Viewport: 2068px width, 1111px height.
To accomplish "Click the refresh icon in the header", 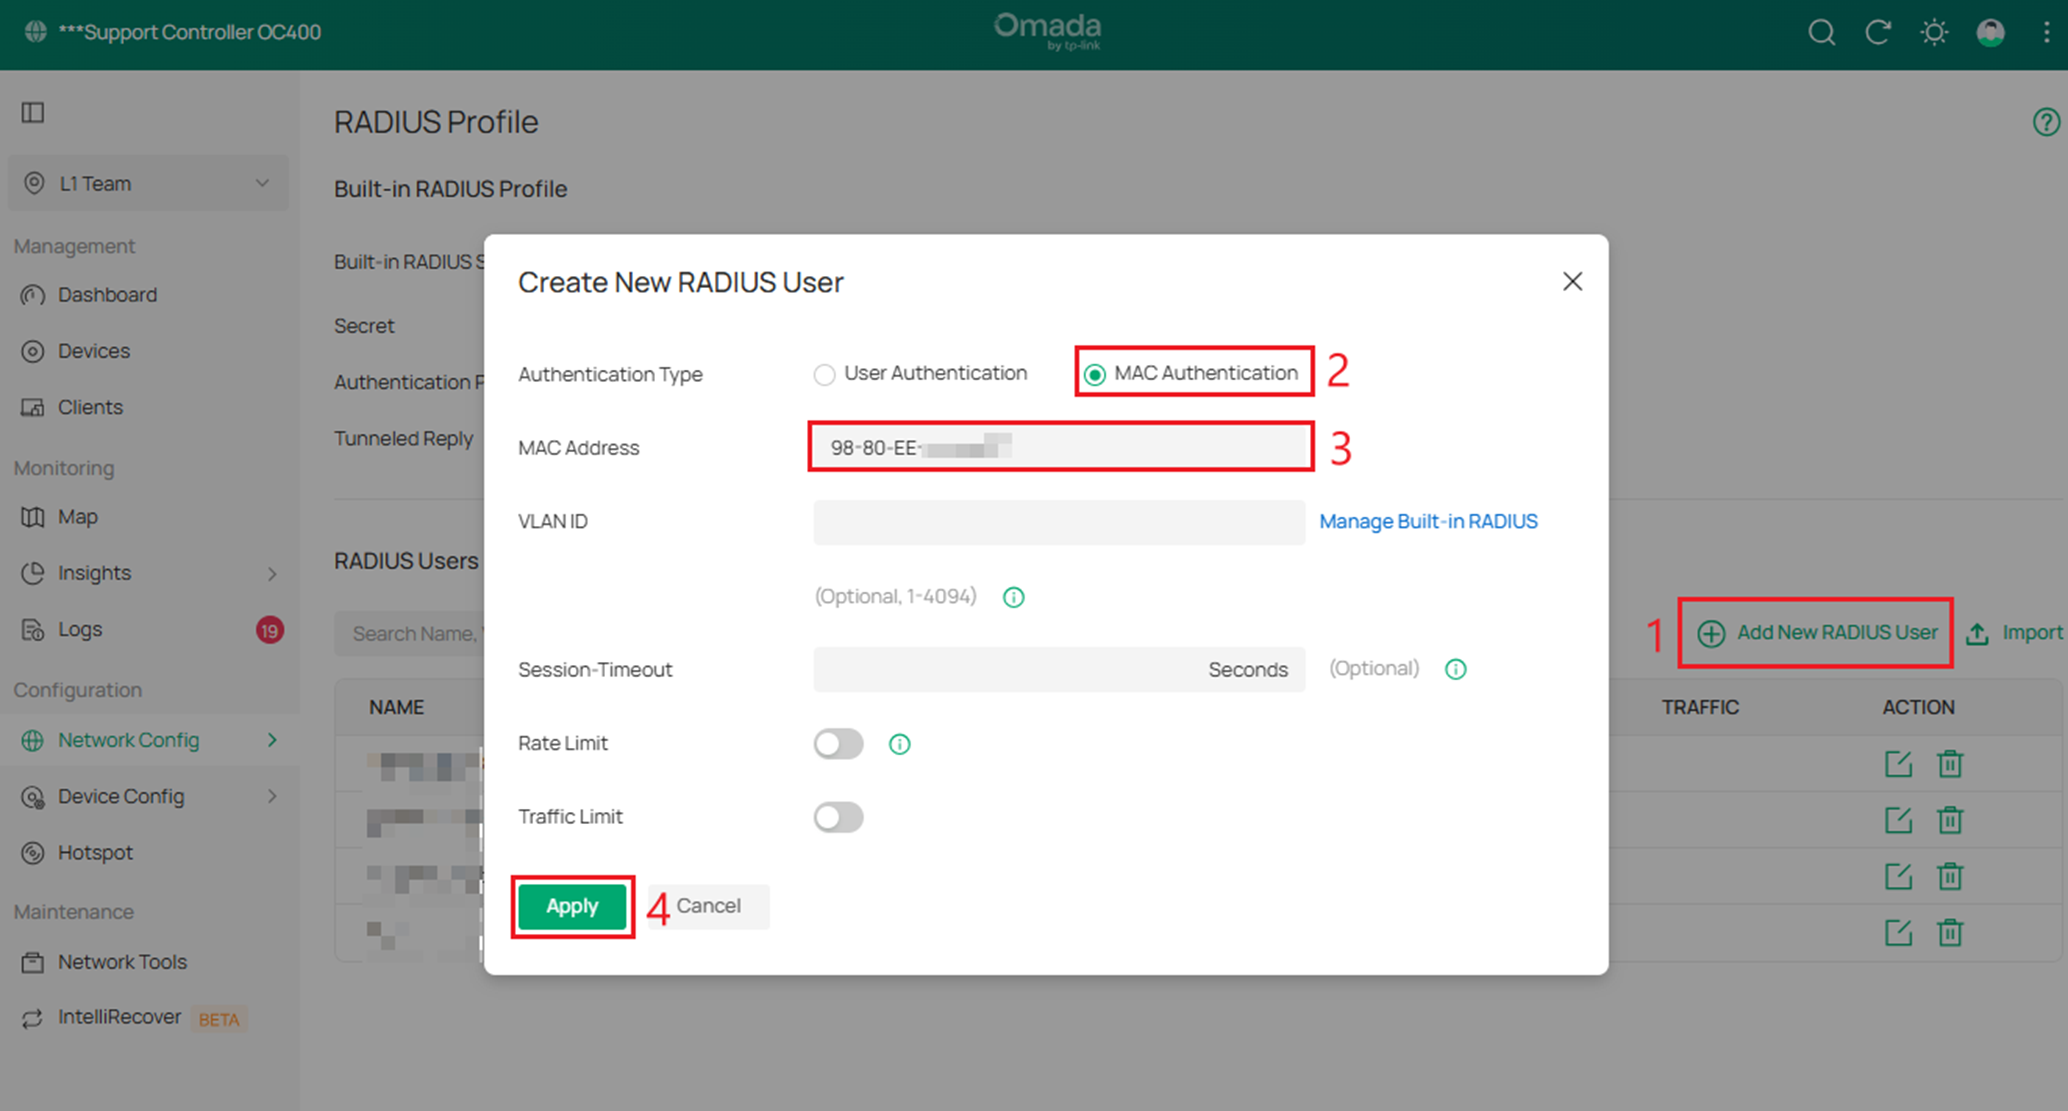I will [x=1878, y=32].
